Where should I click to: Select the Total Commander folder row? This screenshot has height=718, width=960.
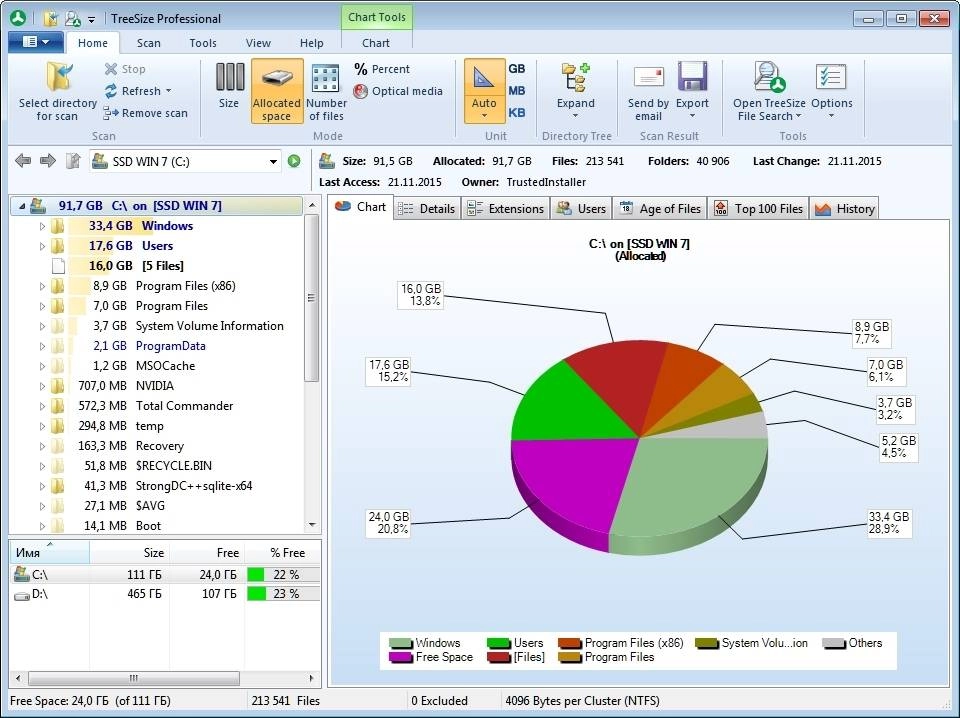point(156,406)
